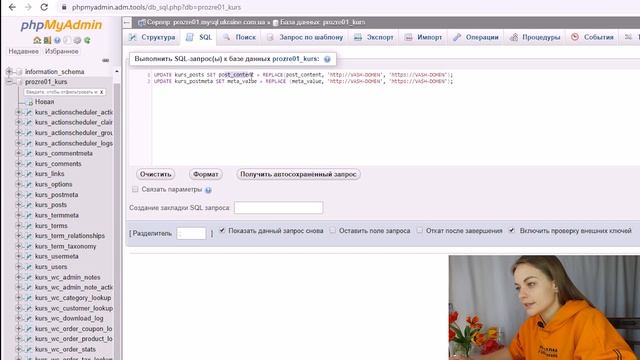Expand the kurs_posts table node

(18, 205)
